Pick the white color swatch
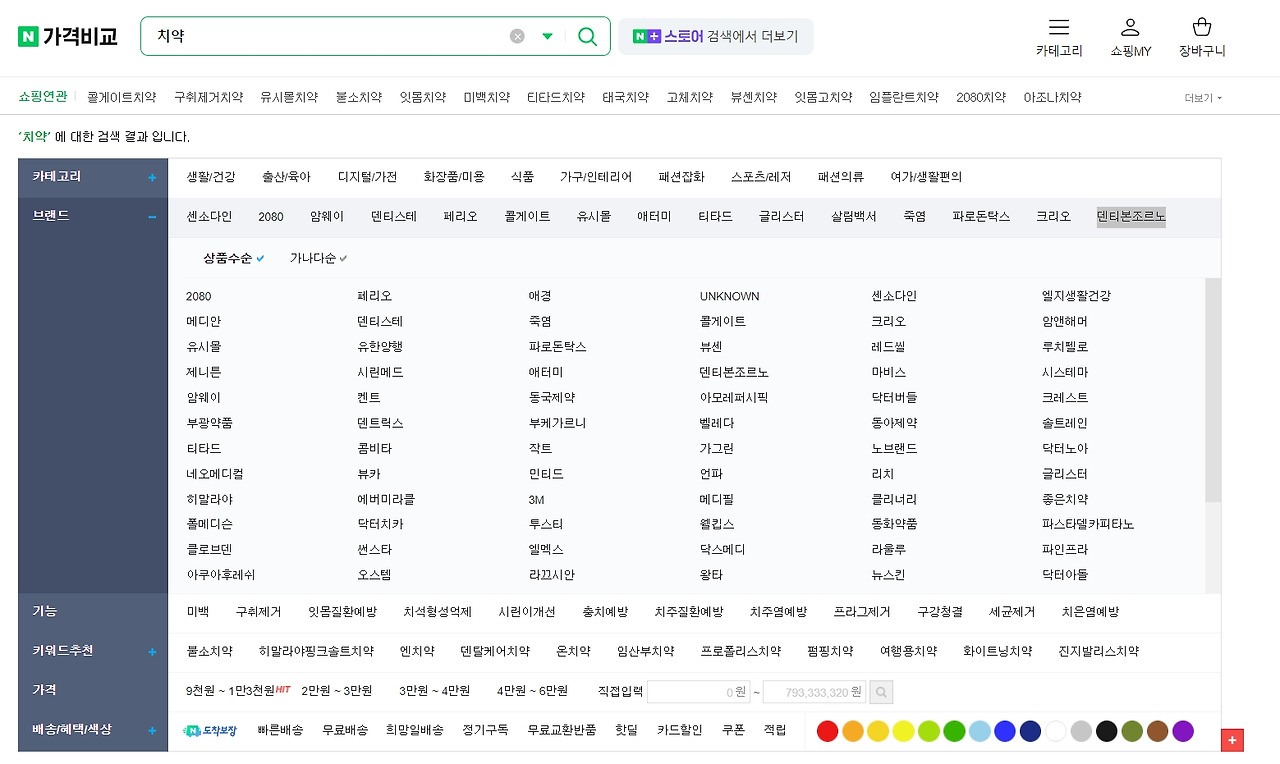 click(1056, 731)
